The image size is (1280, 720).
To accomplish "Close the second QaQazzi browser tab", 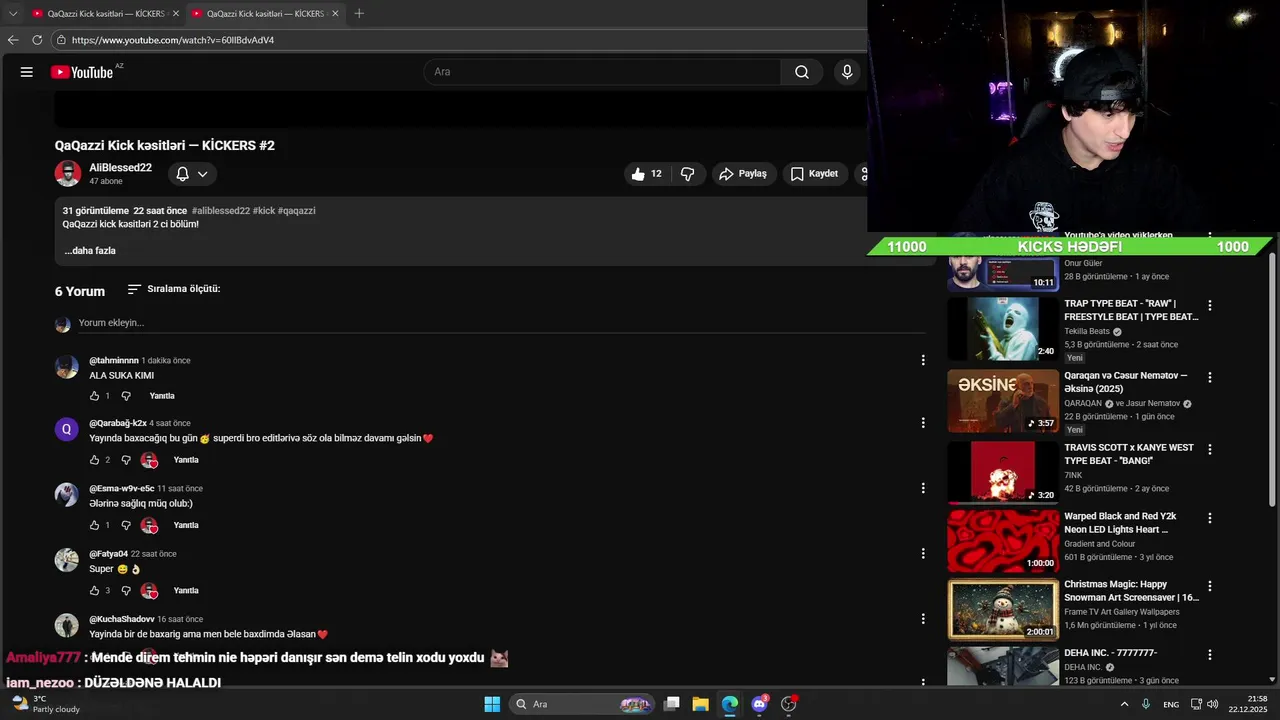I will (335, 14).
